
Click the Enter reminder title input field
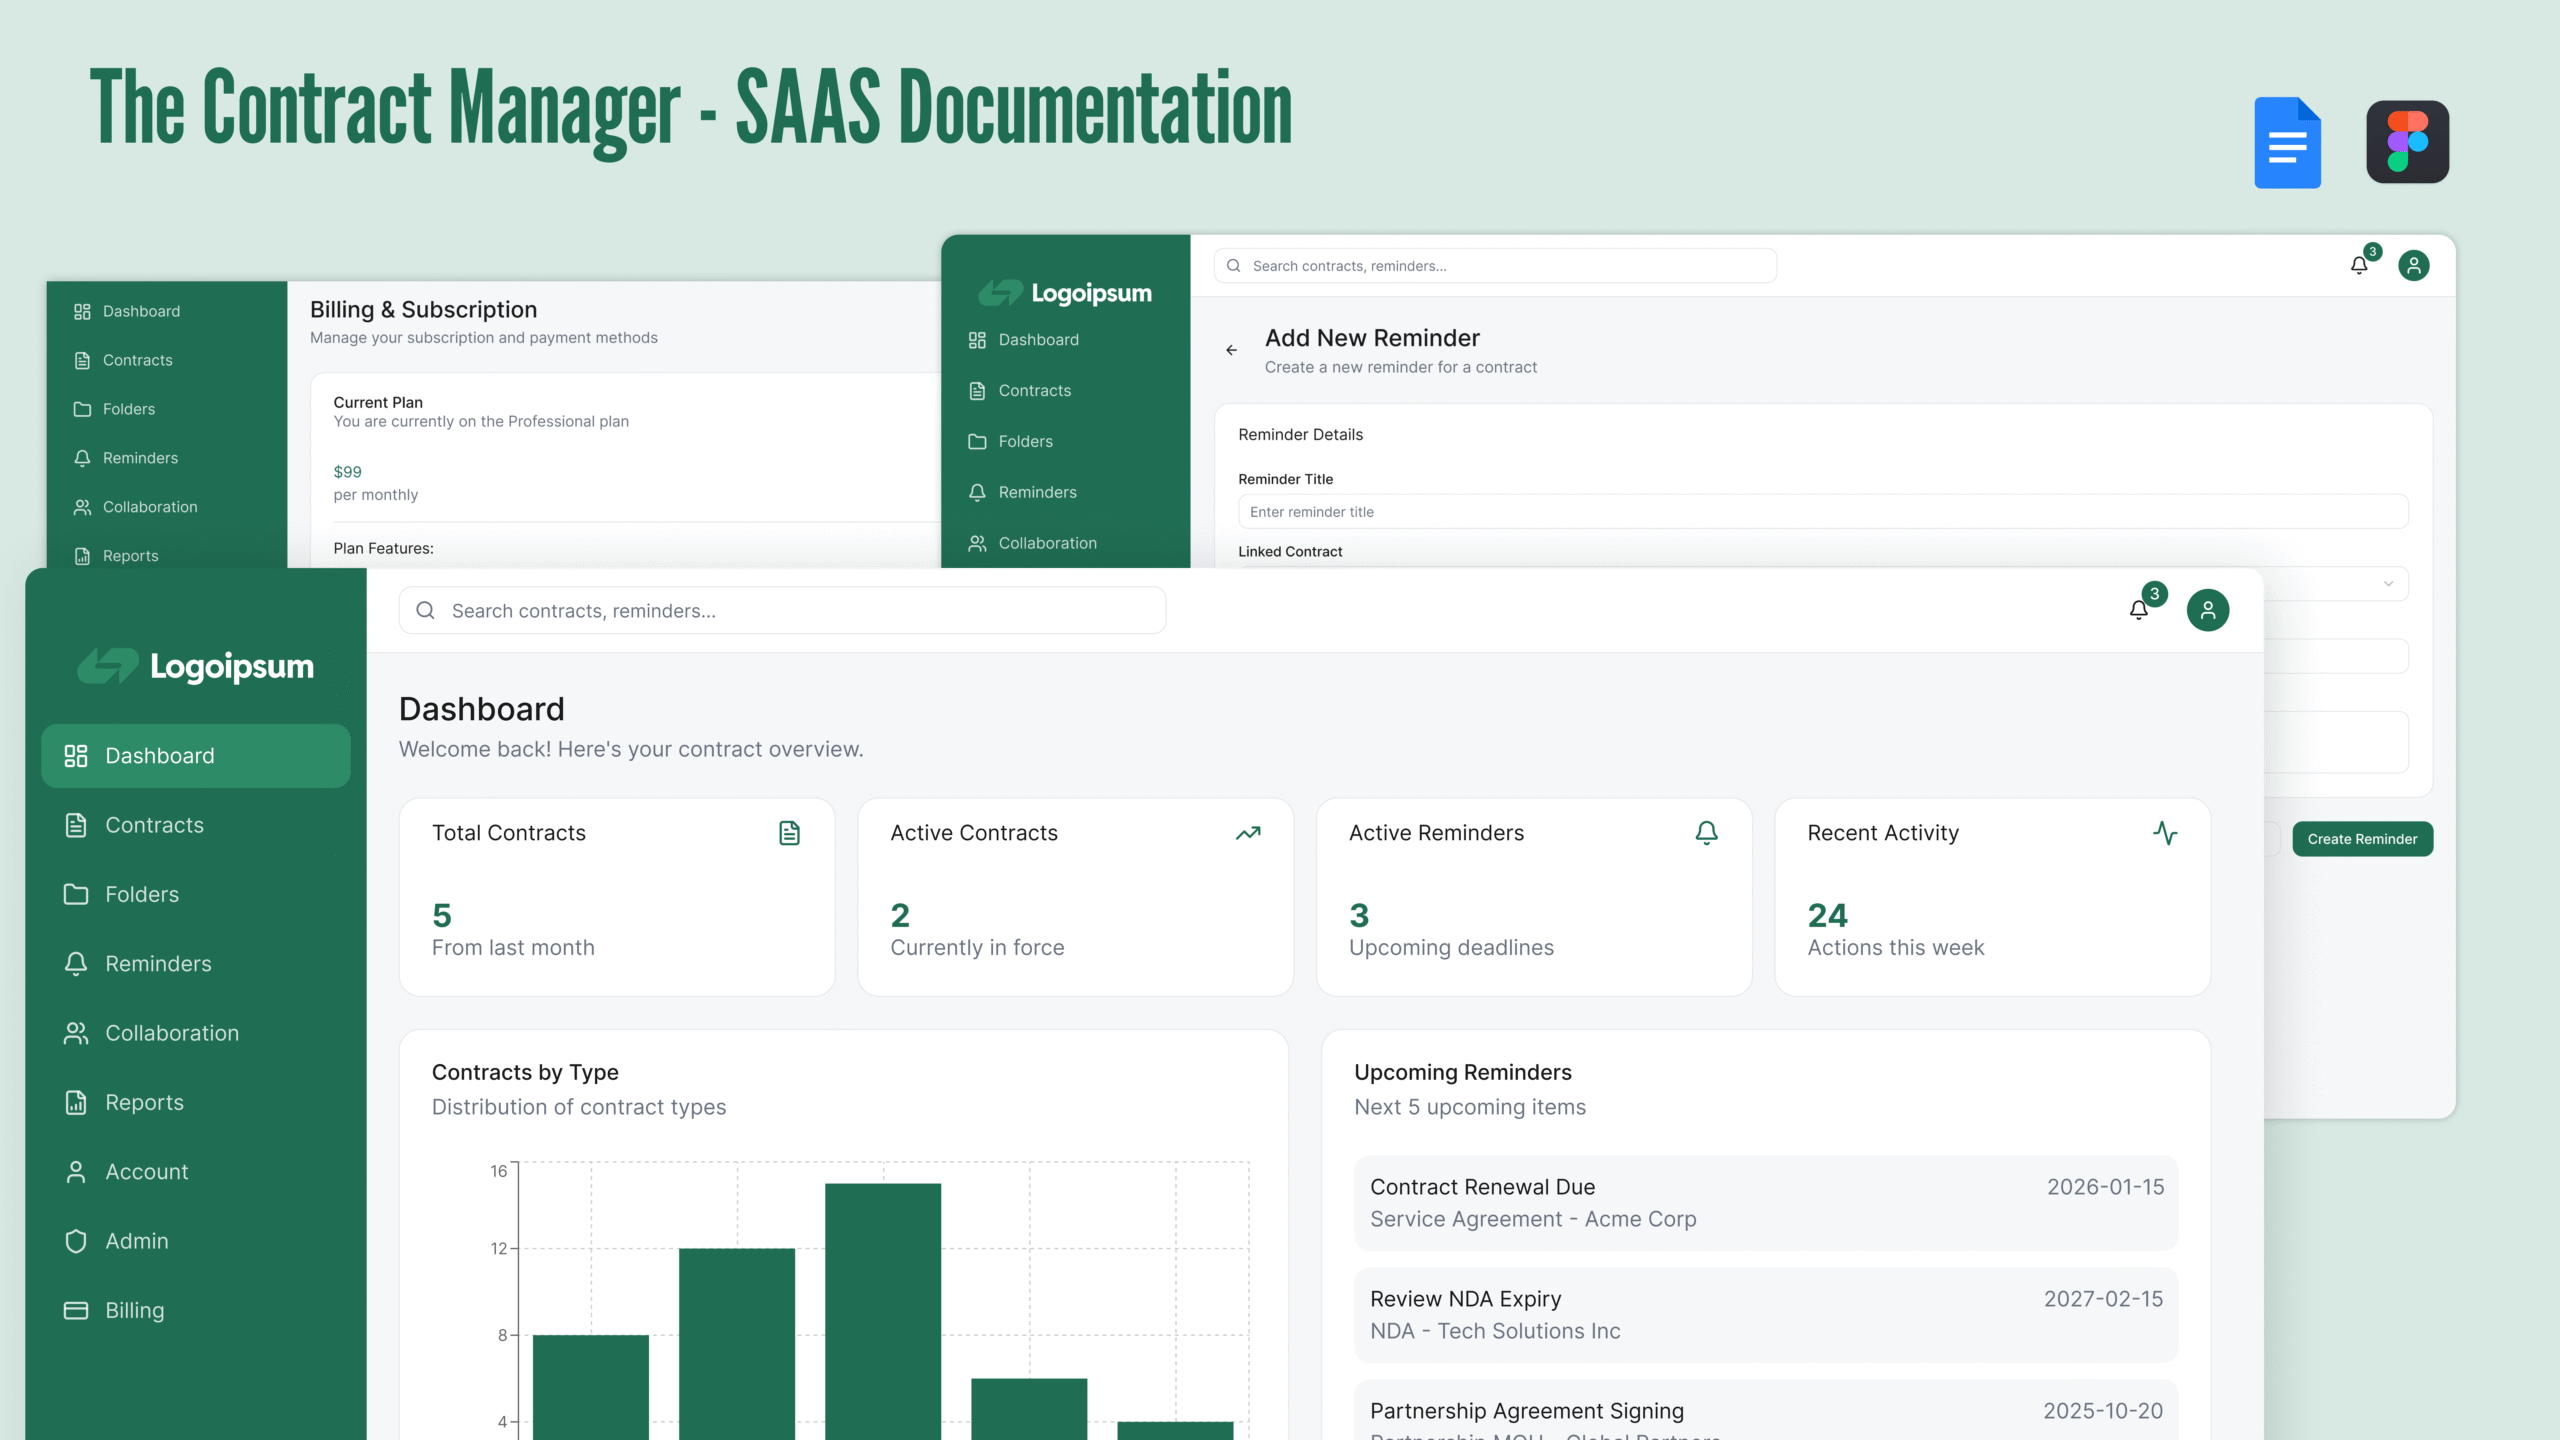click(x=1822, y=512)
